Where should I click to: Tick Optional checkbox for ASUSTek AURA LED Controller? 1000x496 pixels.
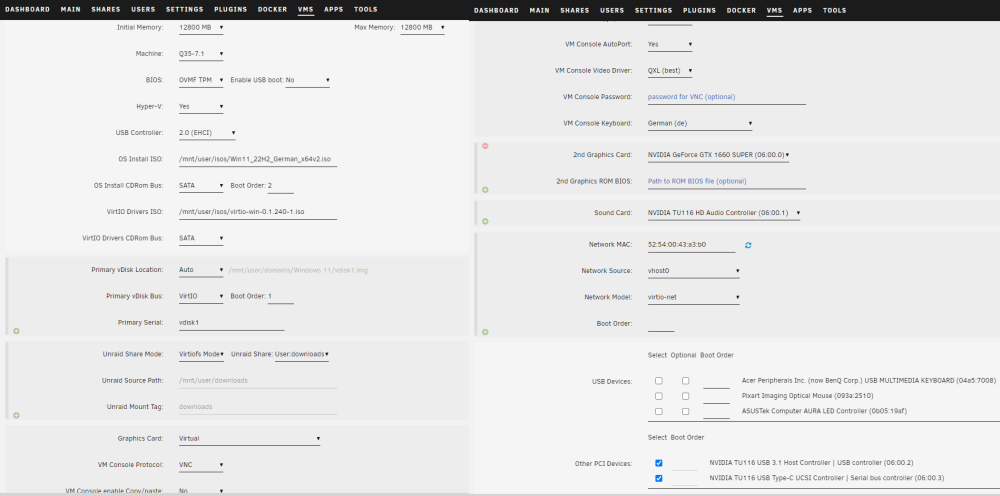coord(686,411)
